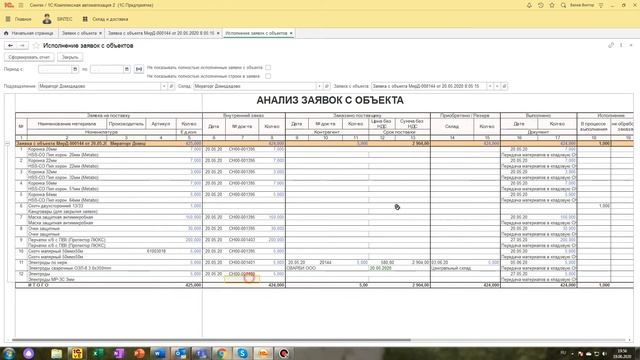Open Word from the taskbar
This screenshot has height=360, width=640.
click(x=160, y=353)
